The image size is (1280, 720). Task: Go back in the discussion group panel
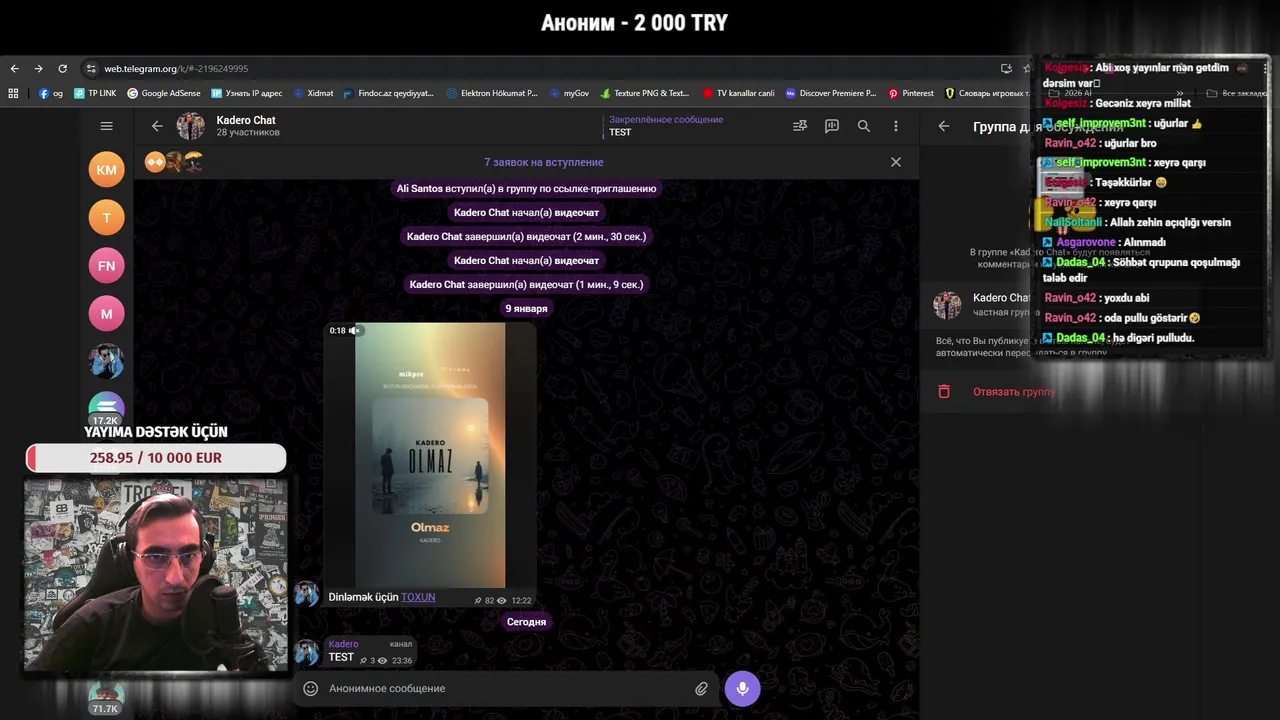coord(944,126)
